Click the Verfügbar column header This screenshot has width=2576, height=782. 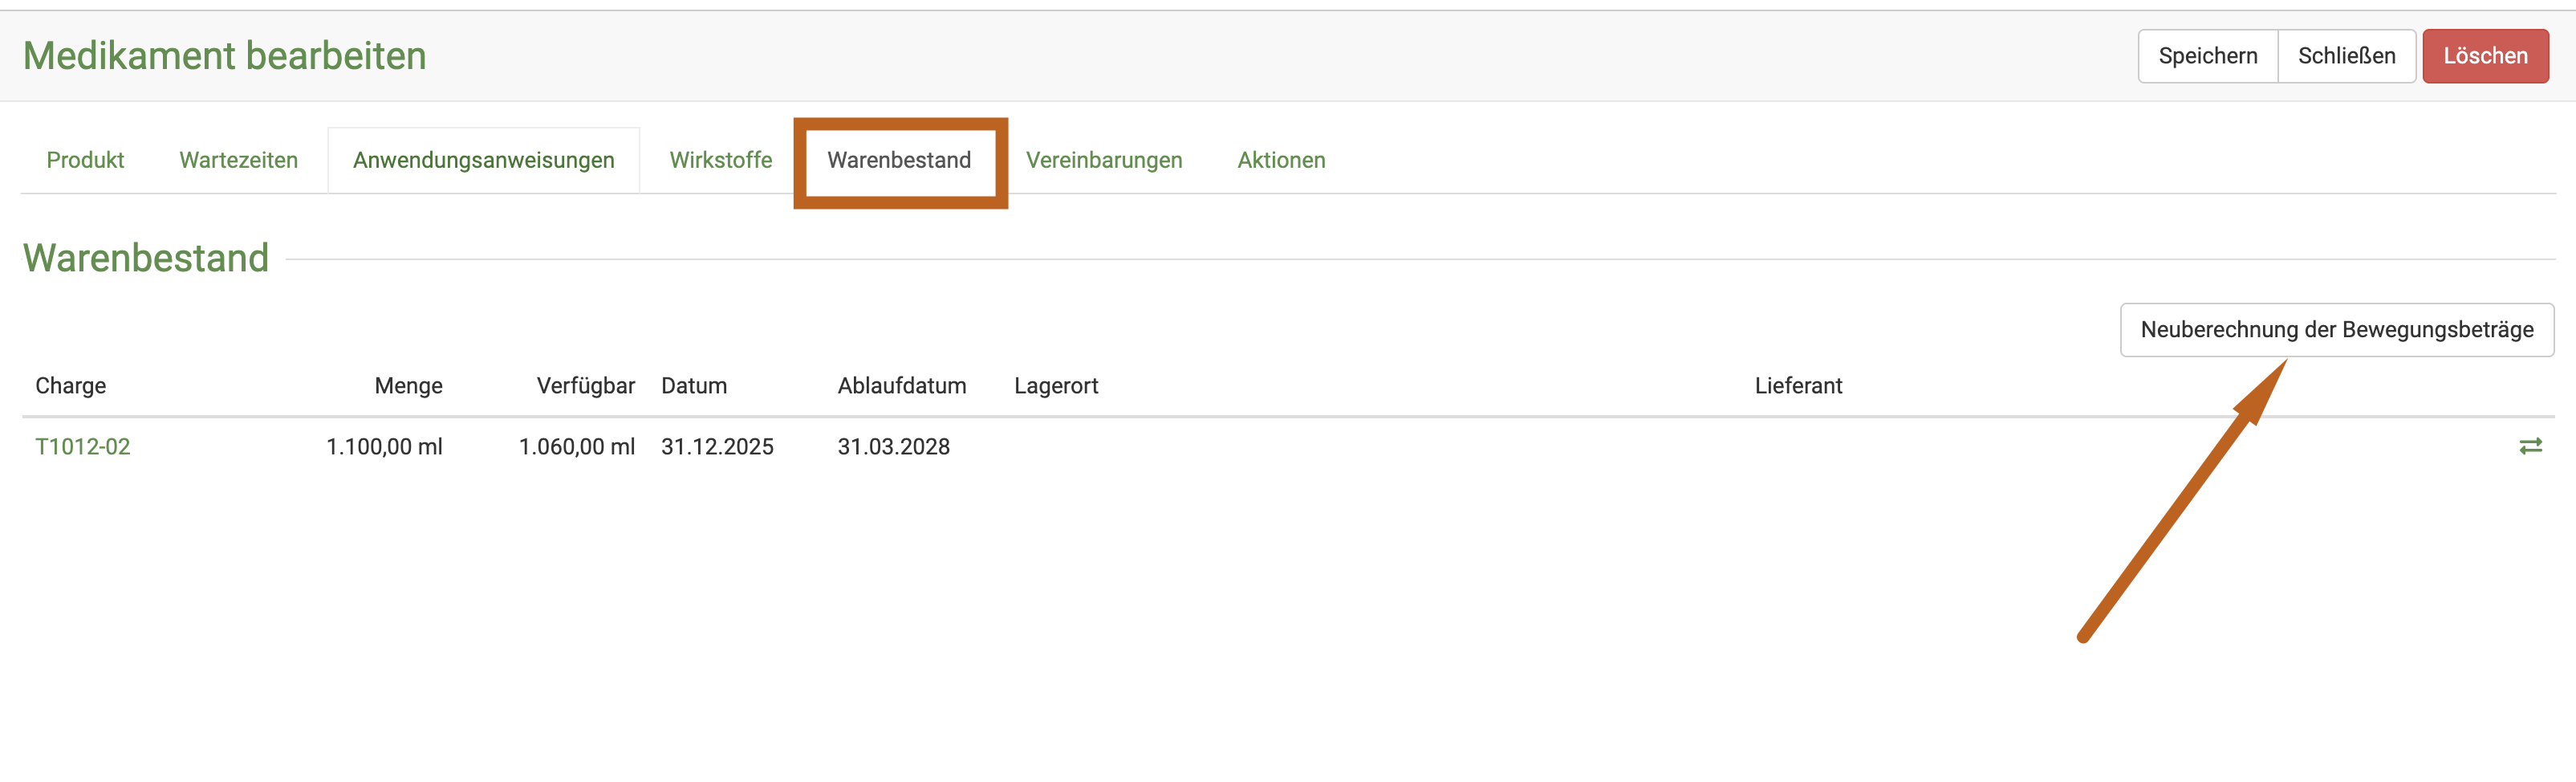coord(585,386)
